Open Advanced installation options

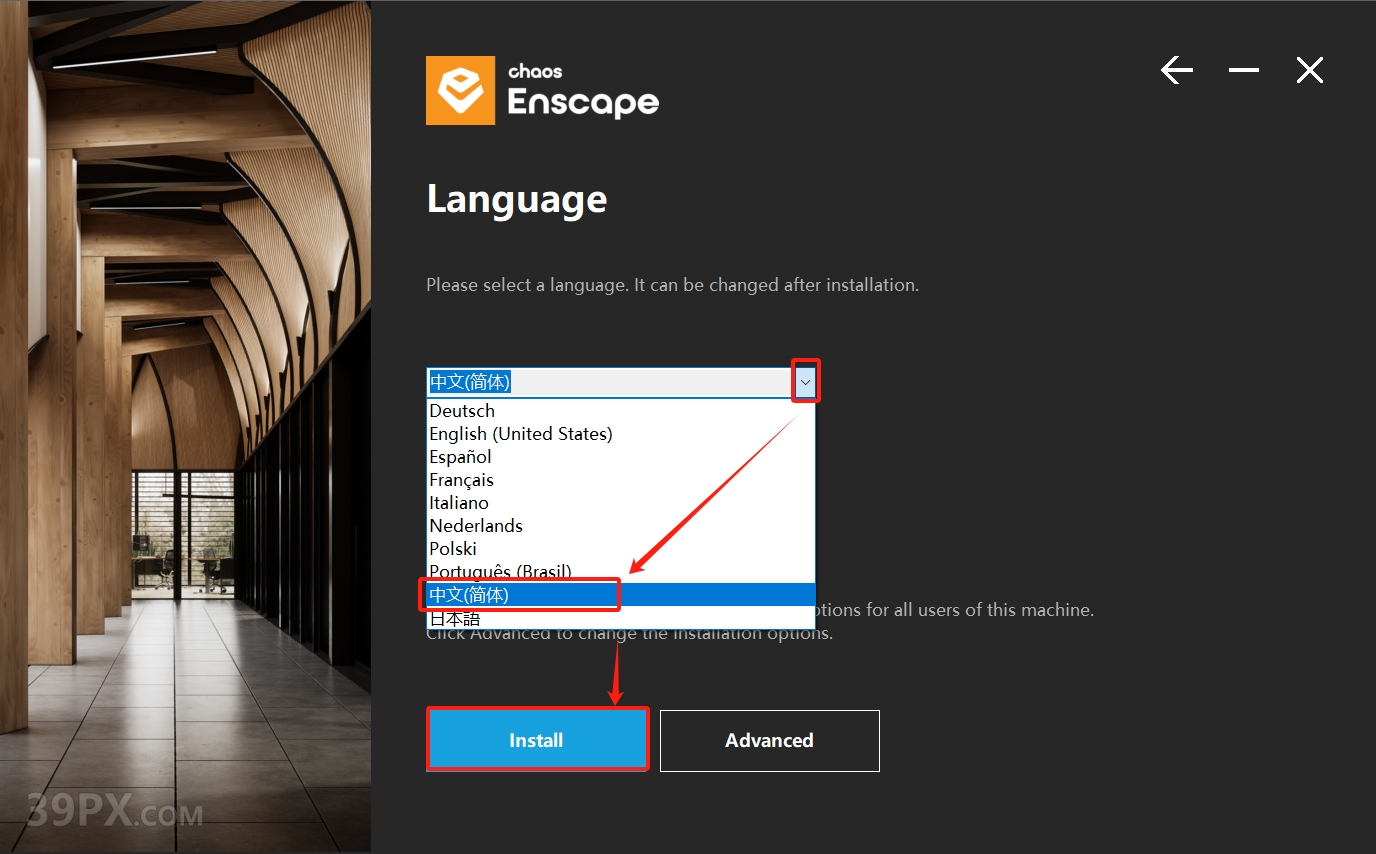click(x=769, y=740)
